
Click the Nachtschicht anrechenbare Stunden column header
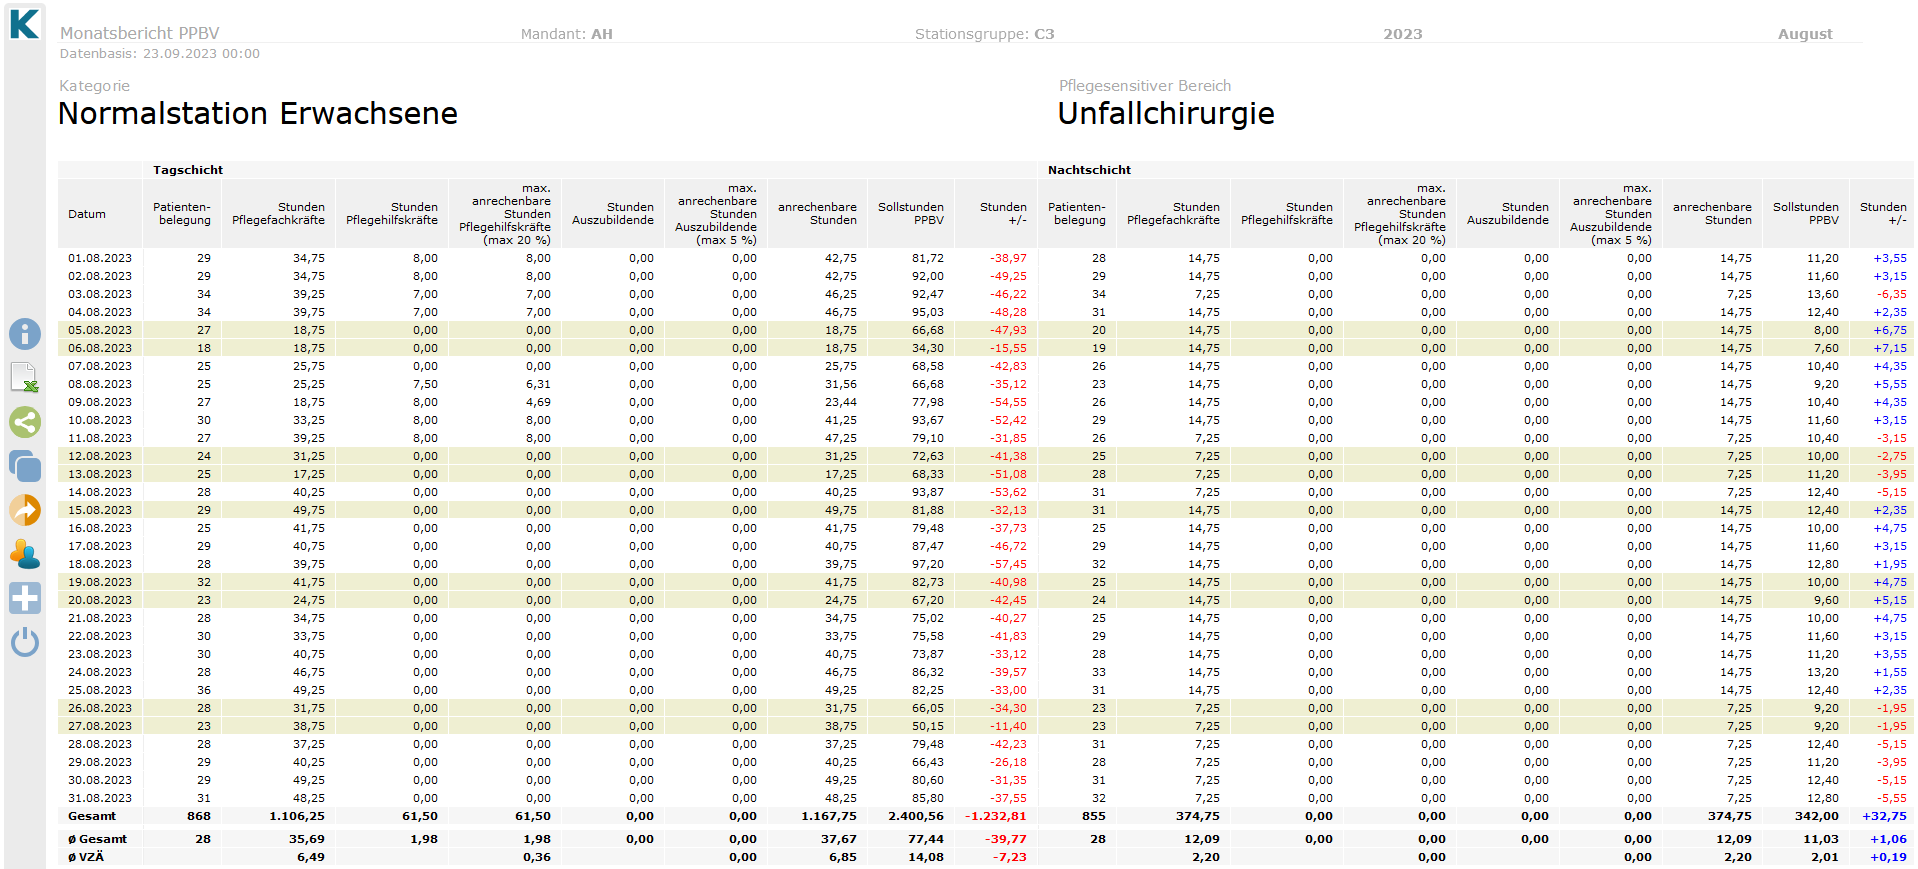point(1712,214)
